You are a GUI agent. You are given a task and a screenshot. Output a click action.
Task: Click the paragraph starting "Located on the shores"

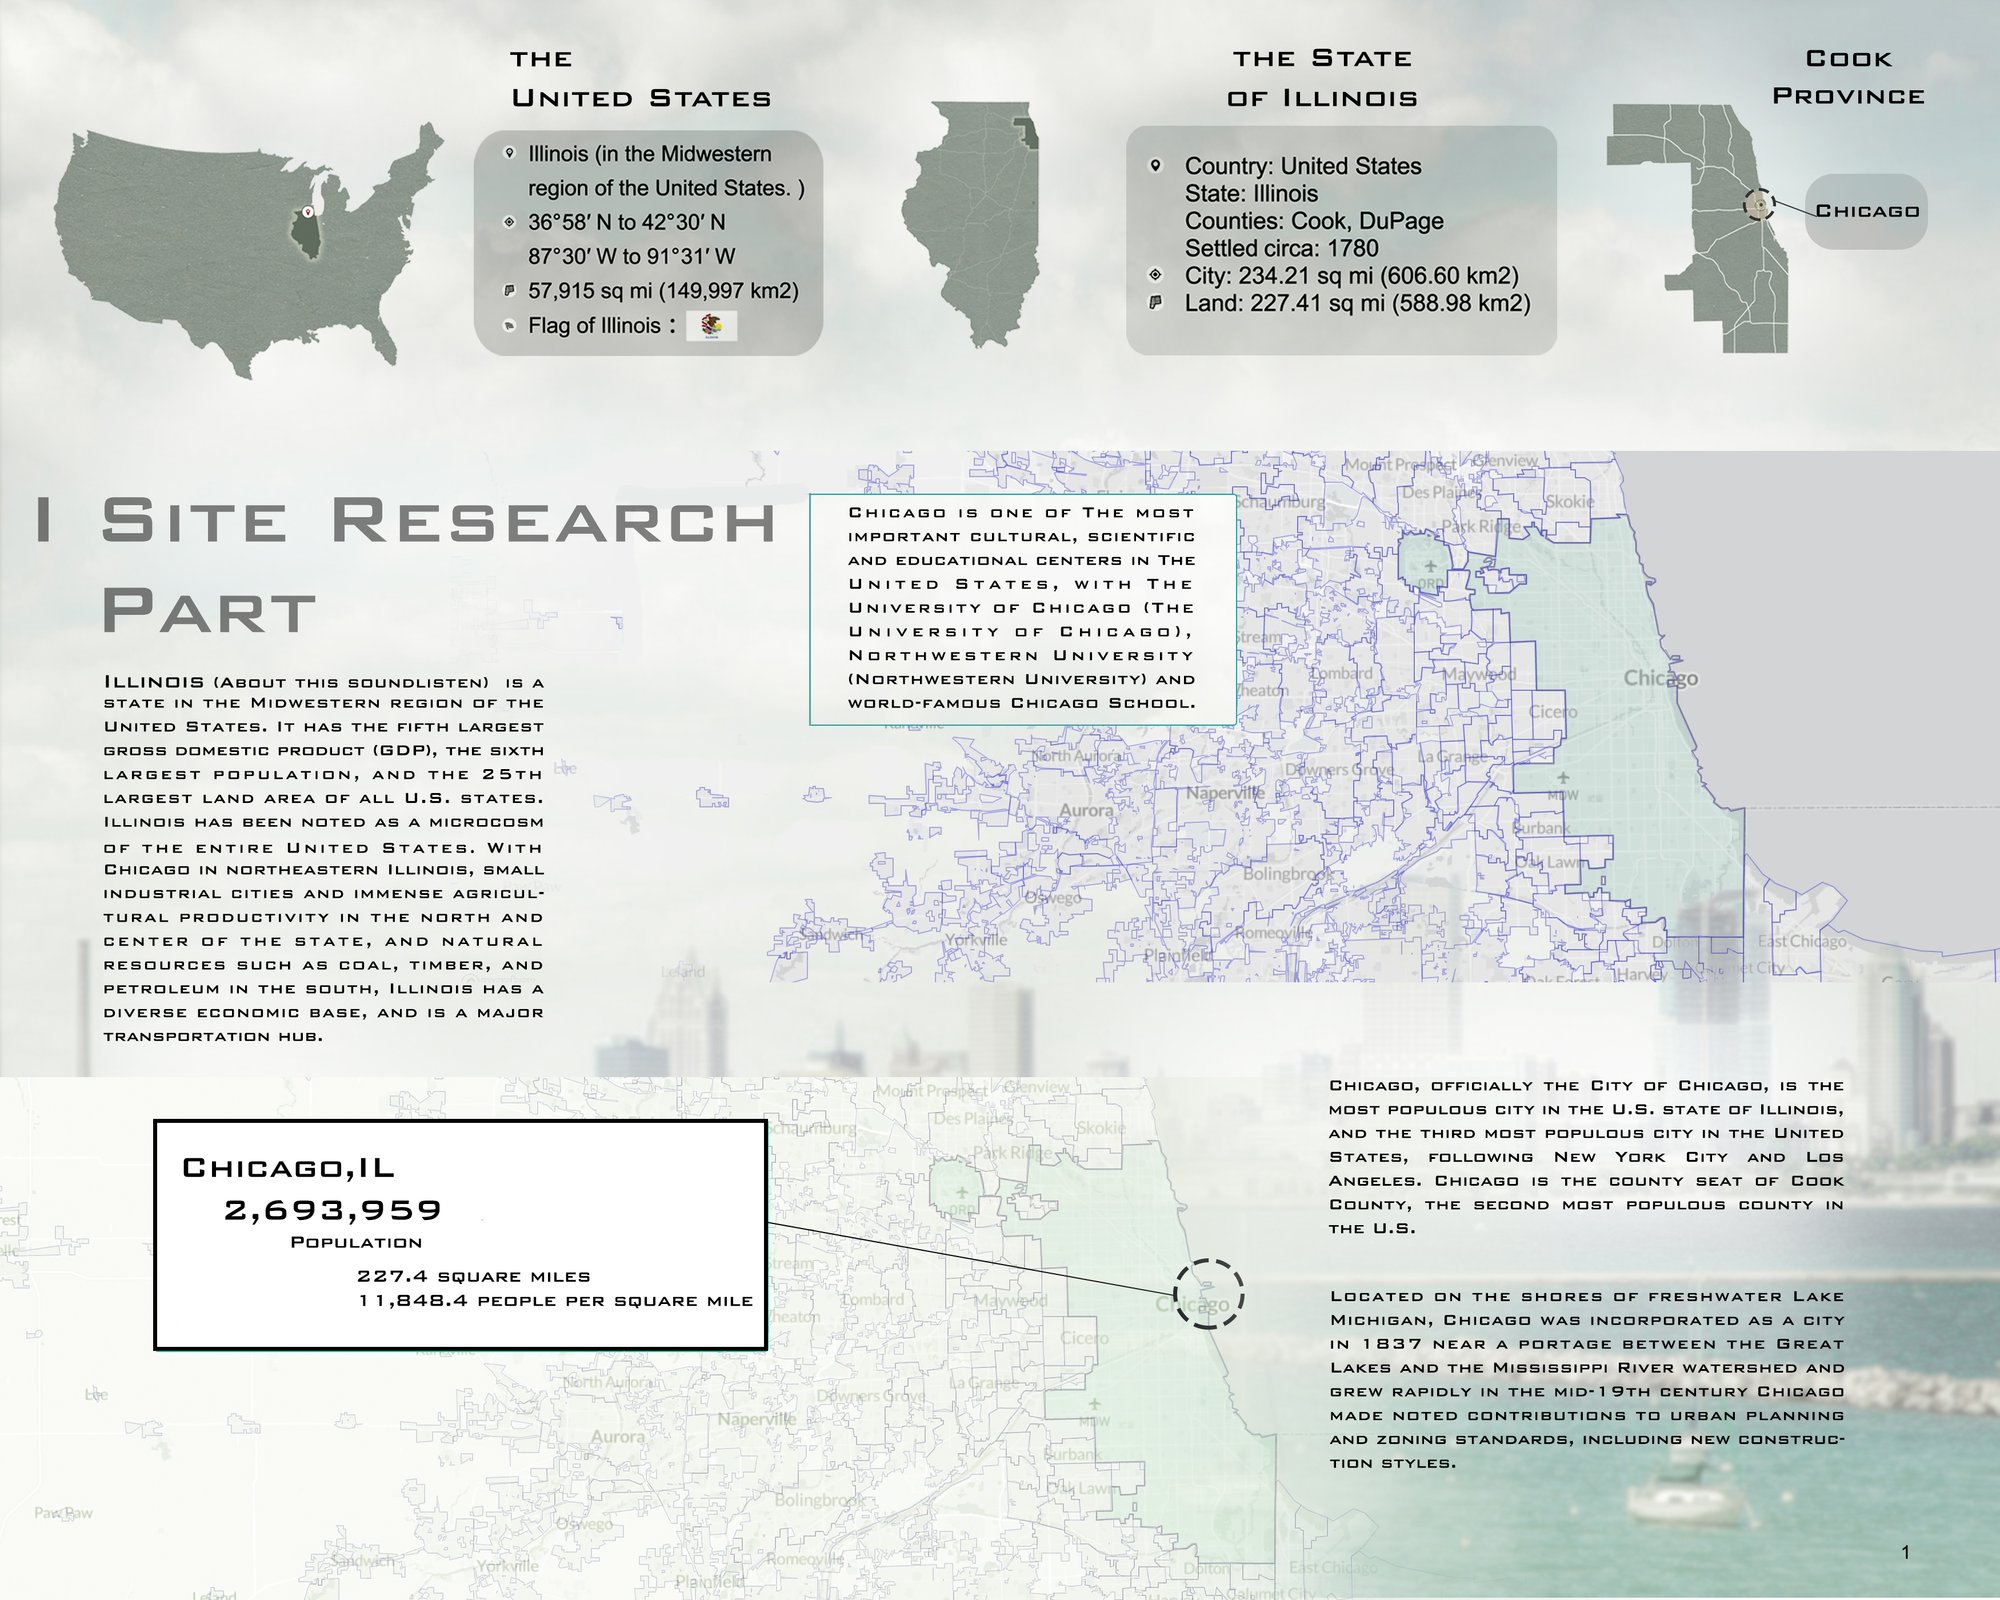[1587, 1379]
